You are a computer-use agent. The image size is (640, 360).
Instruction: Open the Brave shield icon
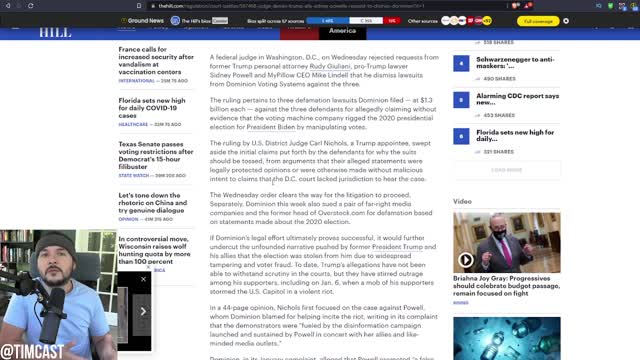pos(516,6)
